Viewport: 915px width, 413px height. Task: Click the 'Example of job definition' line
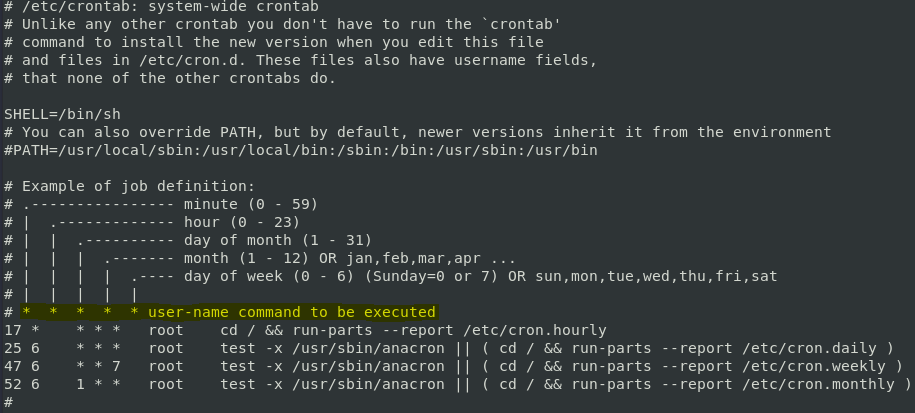click(130, 187)
